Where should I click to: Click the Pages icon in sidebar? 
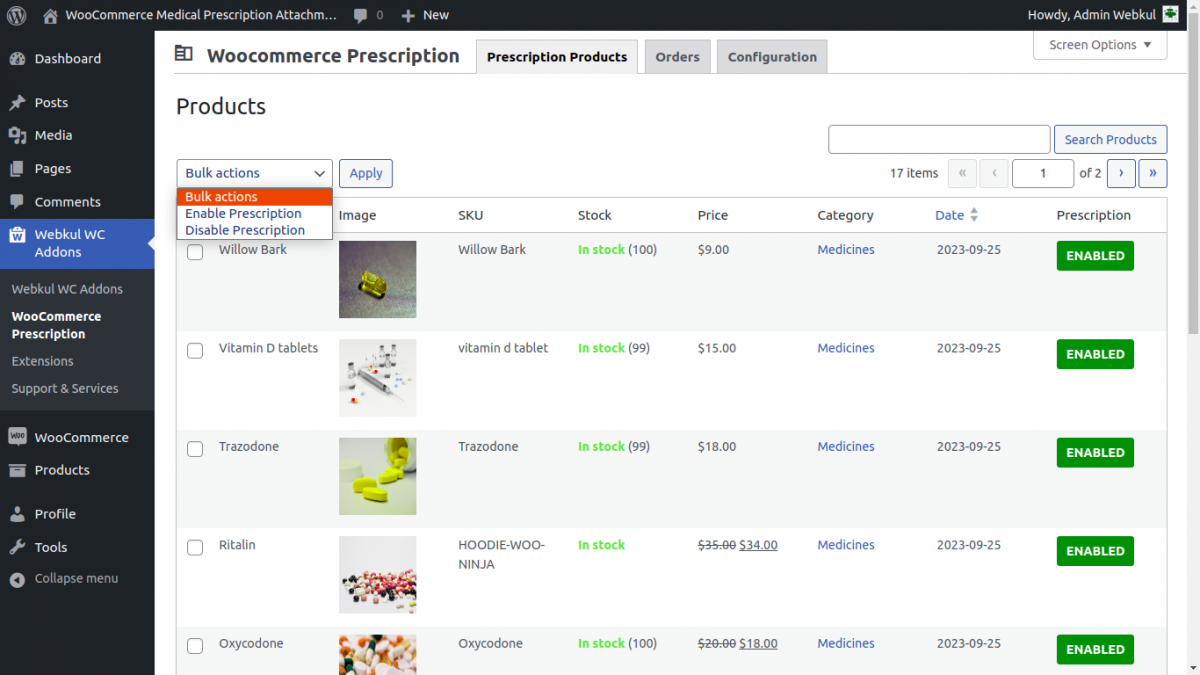tap(17, 169)
